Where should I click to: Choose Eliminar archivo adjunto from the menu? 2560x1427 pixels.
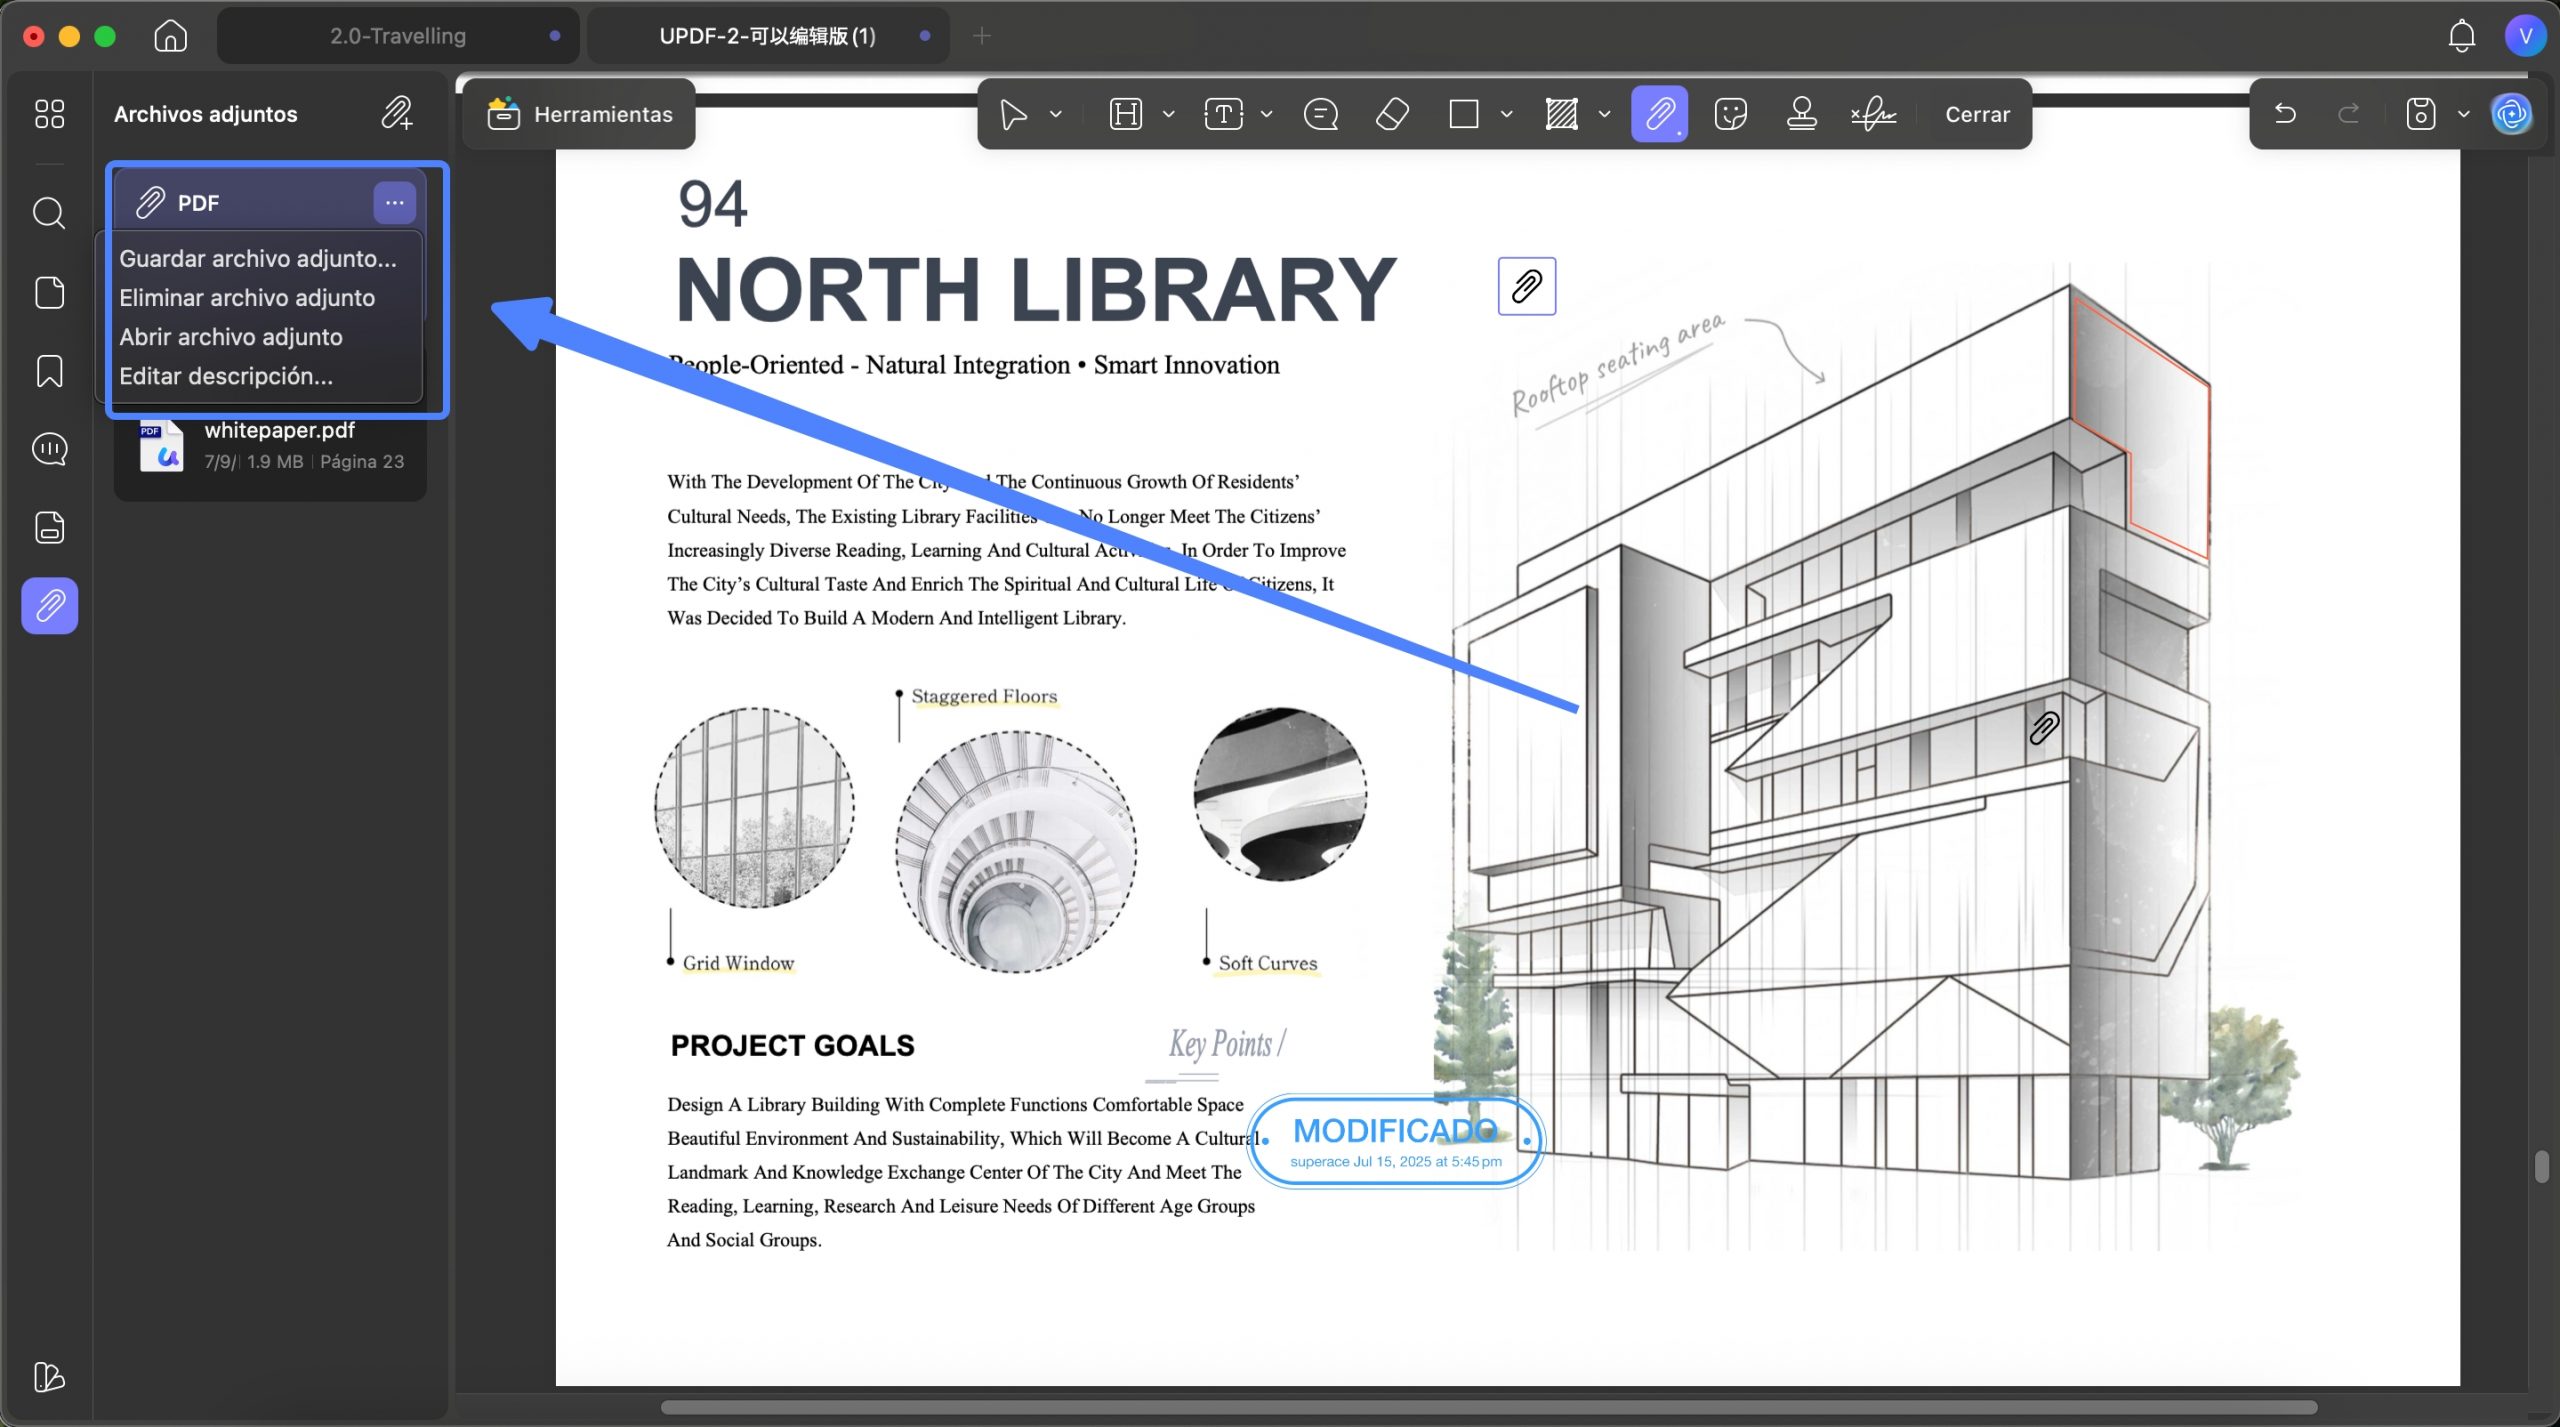click(247, 298)
